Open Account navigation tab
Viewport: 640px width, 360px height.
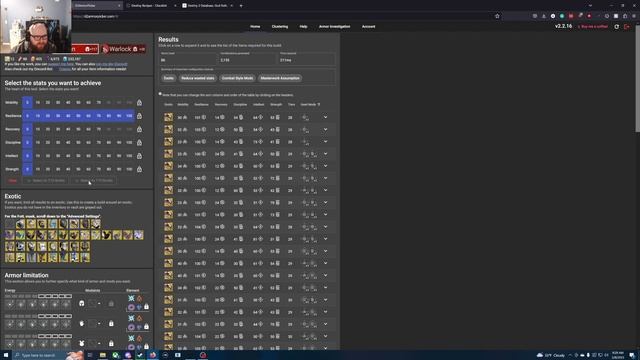click(368, 27)
